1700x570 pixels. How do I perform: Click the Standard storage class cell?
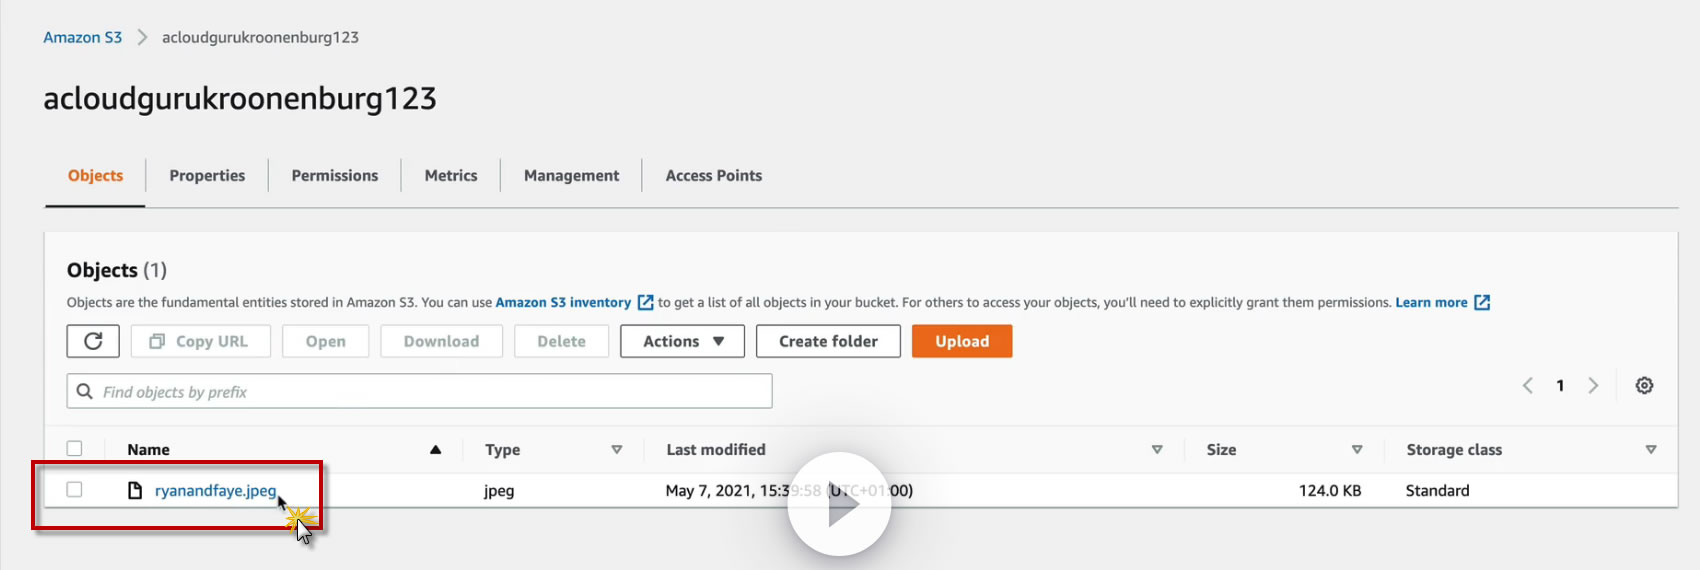point(1437,491)
